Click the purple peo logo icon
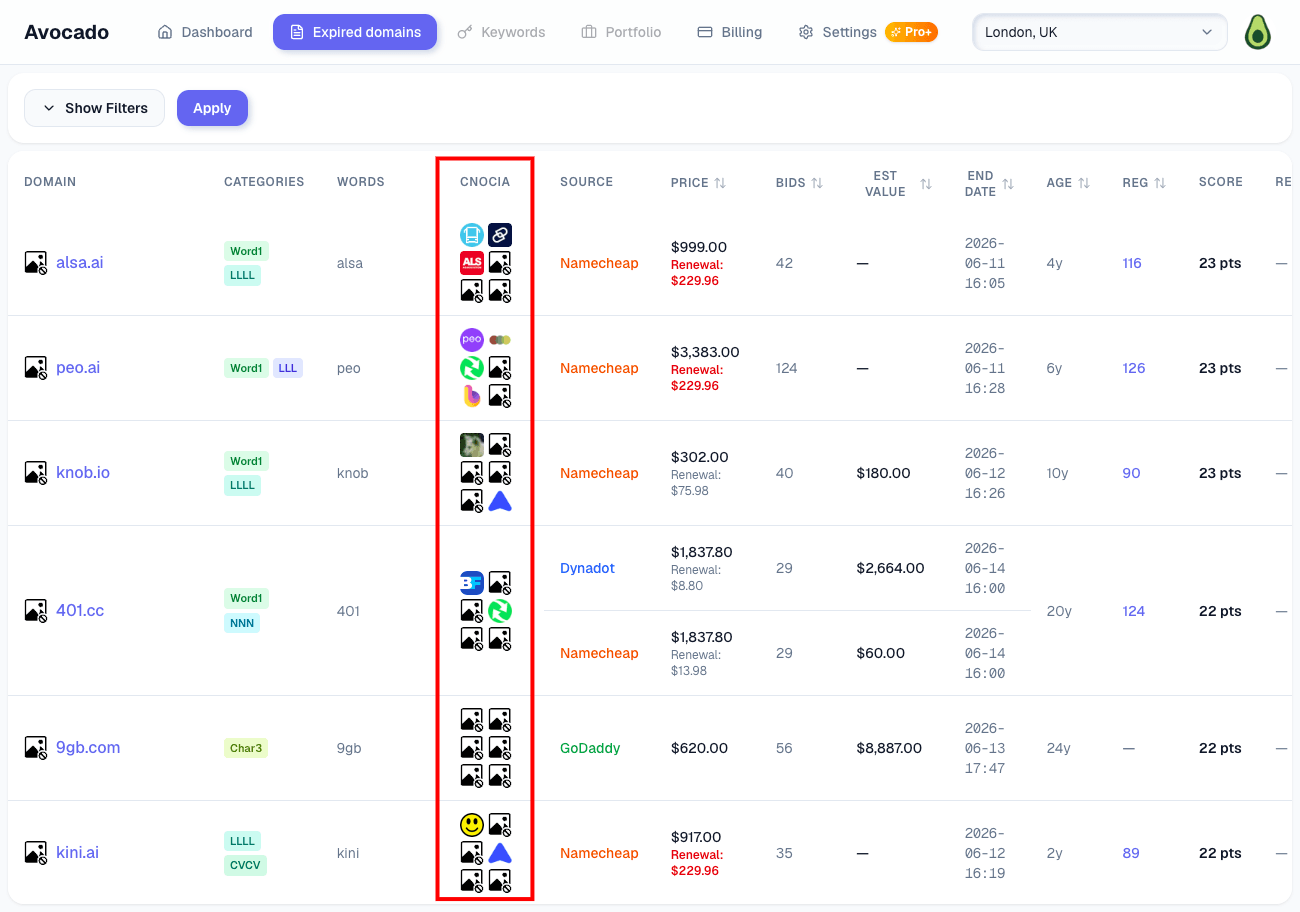The height and width of the screenshot is (912, 1300). [472, 340]
